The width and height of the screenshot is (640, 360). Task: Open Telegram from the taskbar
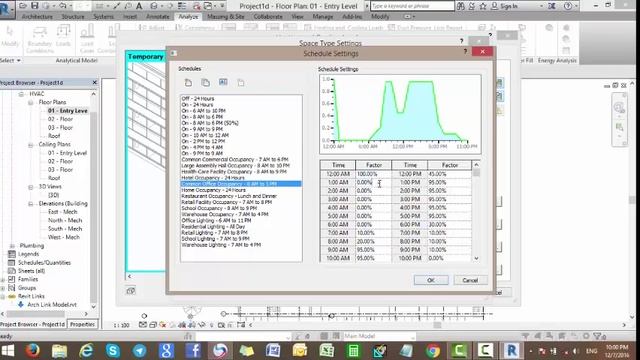coord(140,351)
